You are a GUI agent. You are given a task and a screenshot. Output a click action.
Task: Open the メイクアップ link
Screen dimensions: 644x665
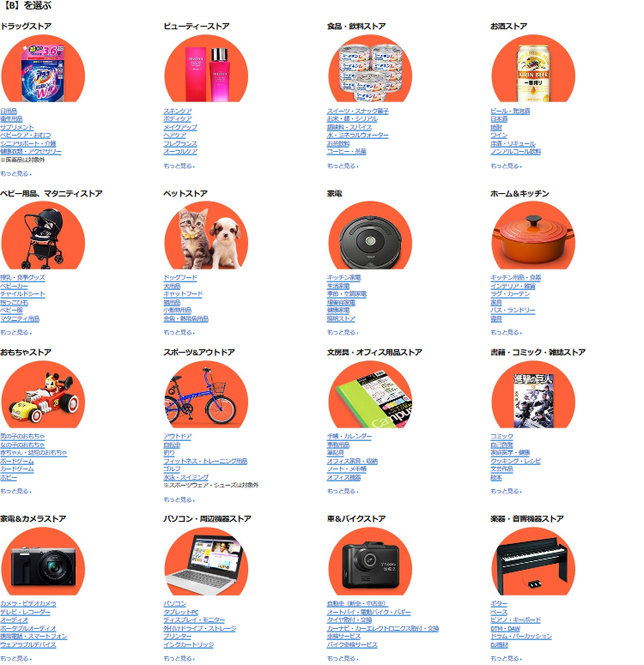(x=180, y=127)
